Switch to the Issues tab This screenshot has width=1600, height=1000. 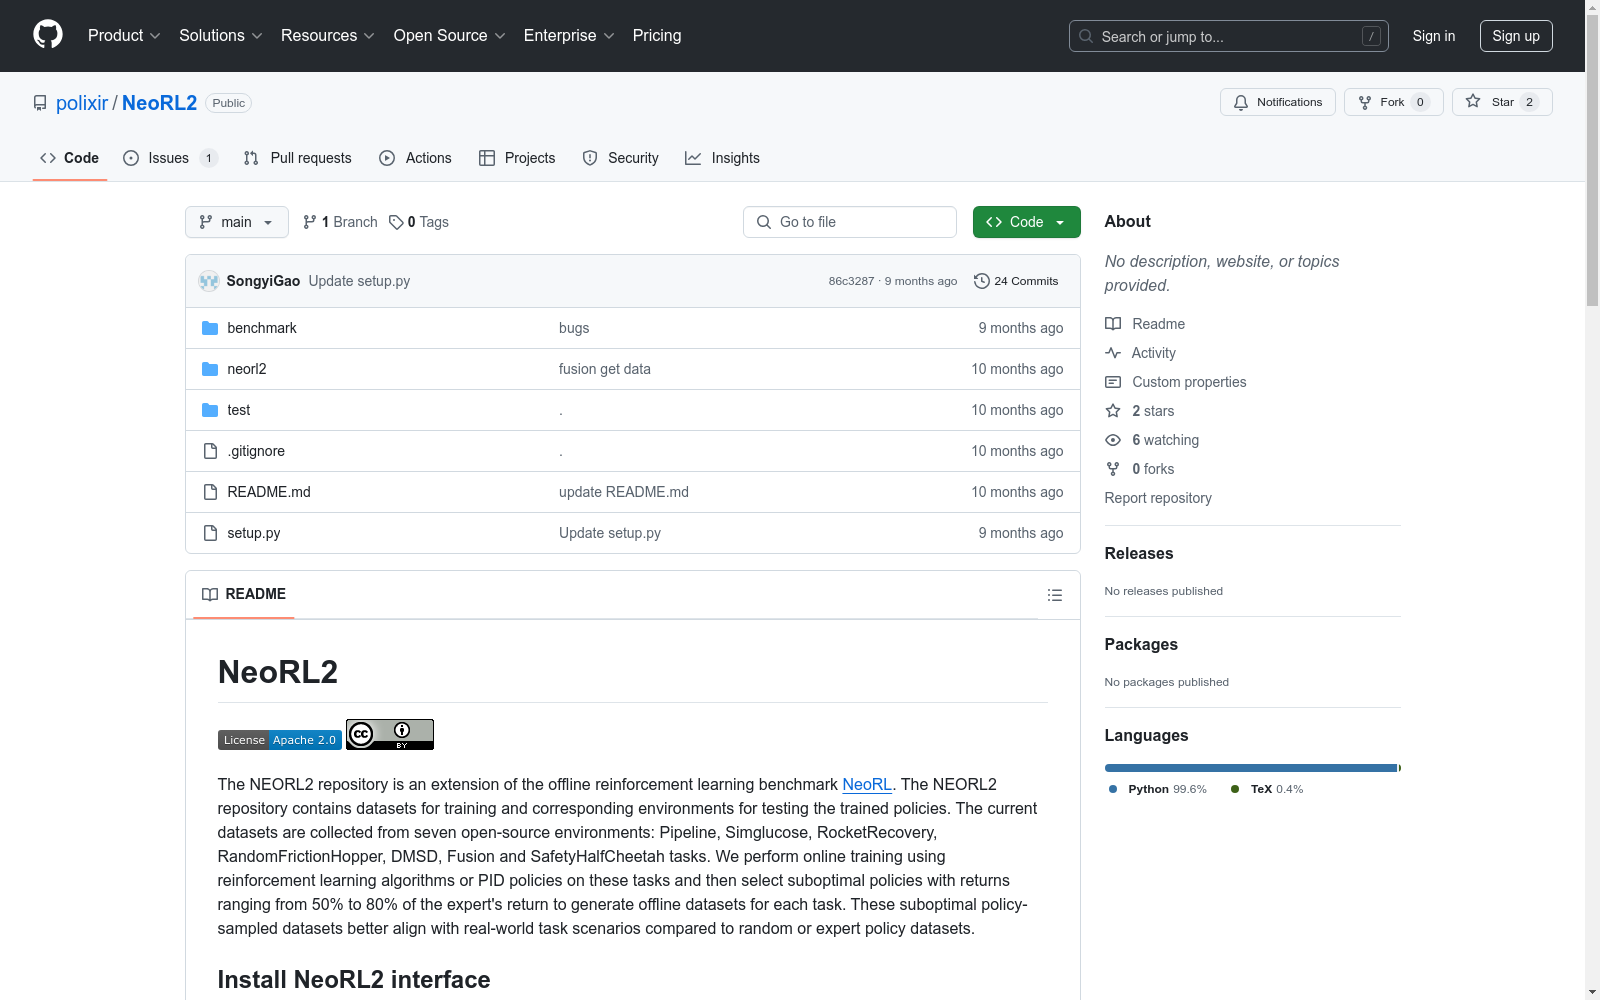(169, 158)
